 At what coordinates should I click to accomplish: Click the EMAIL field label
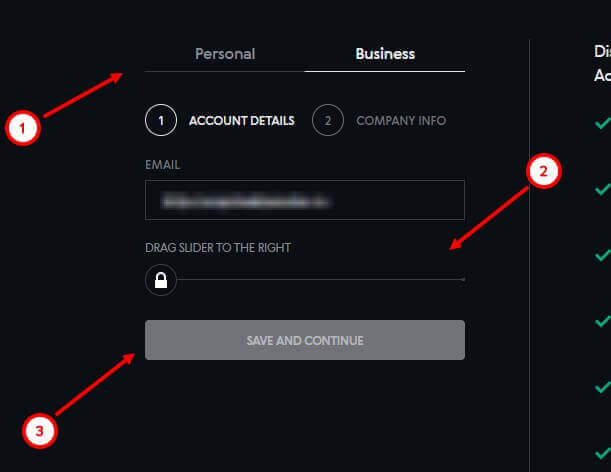click(x=162, y=164)
